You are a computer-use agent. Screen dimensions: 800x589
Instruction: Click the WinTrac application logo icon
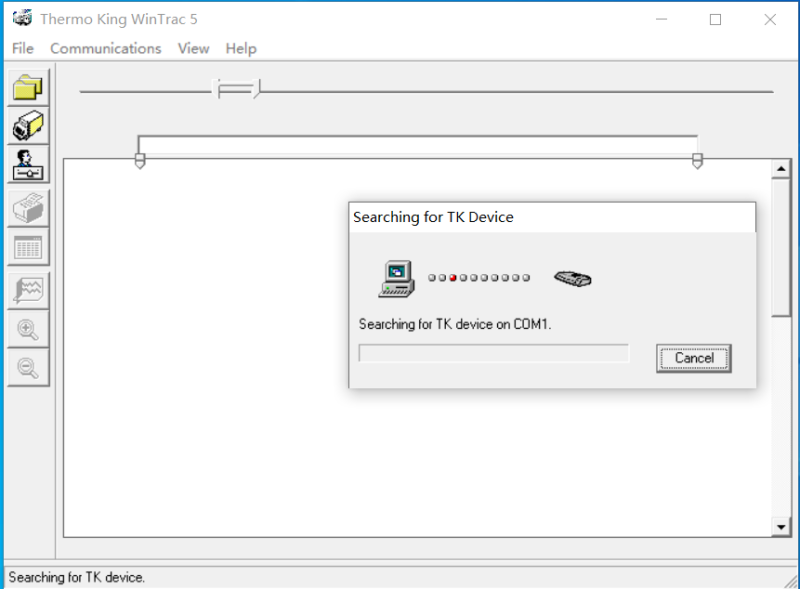pos(21,18)
